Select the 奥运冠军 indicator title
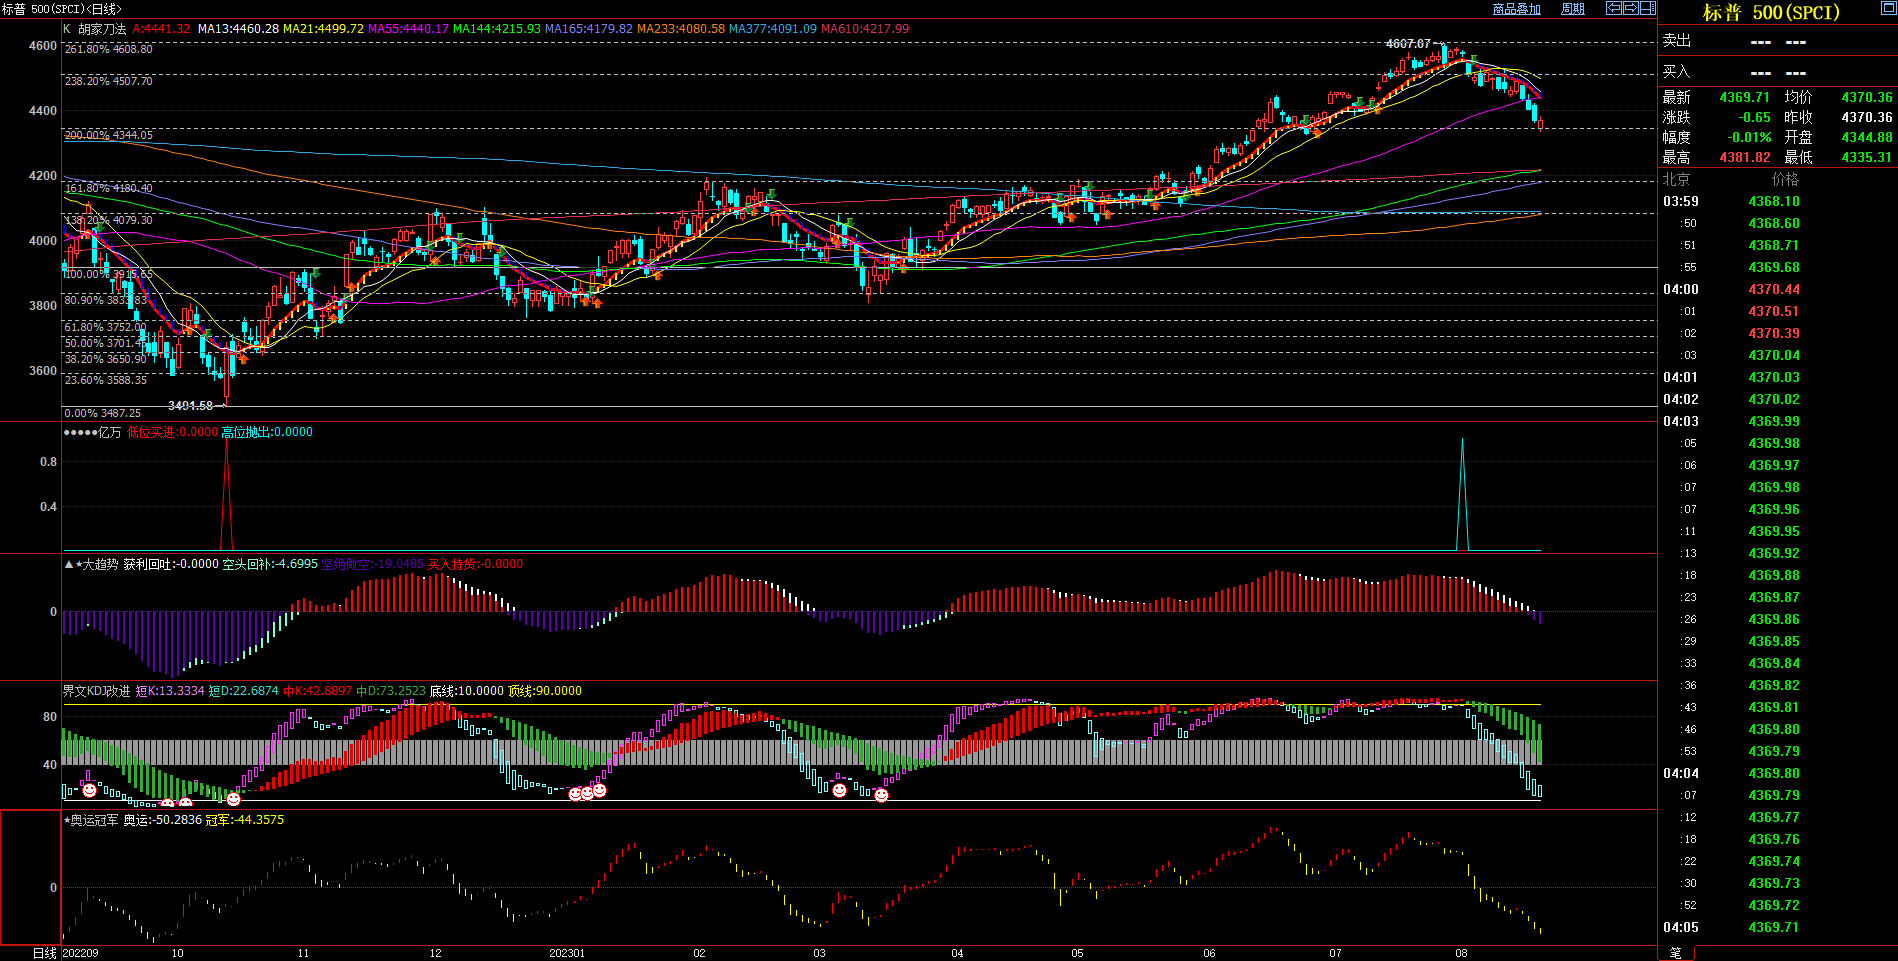This screenshot has width=1898, height=961. [94, 820]
